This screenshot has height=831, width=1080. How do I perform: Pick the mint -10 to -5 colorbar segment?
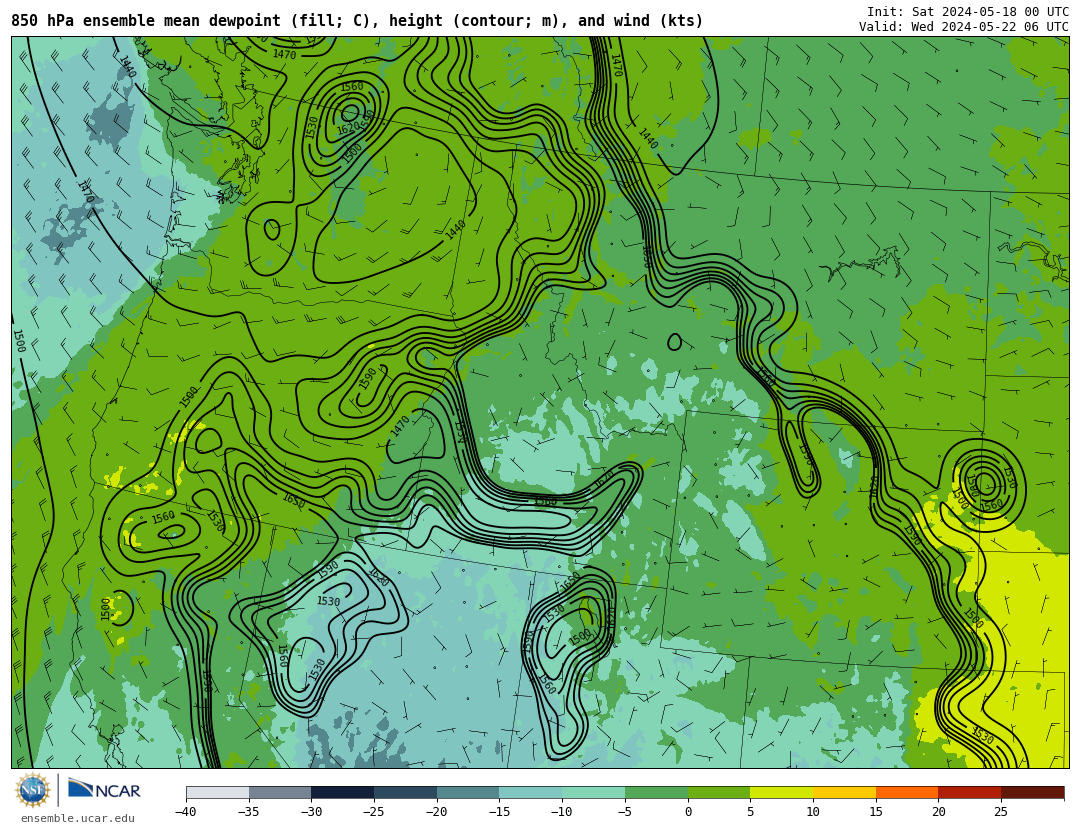[x=594, y=792]
